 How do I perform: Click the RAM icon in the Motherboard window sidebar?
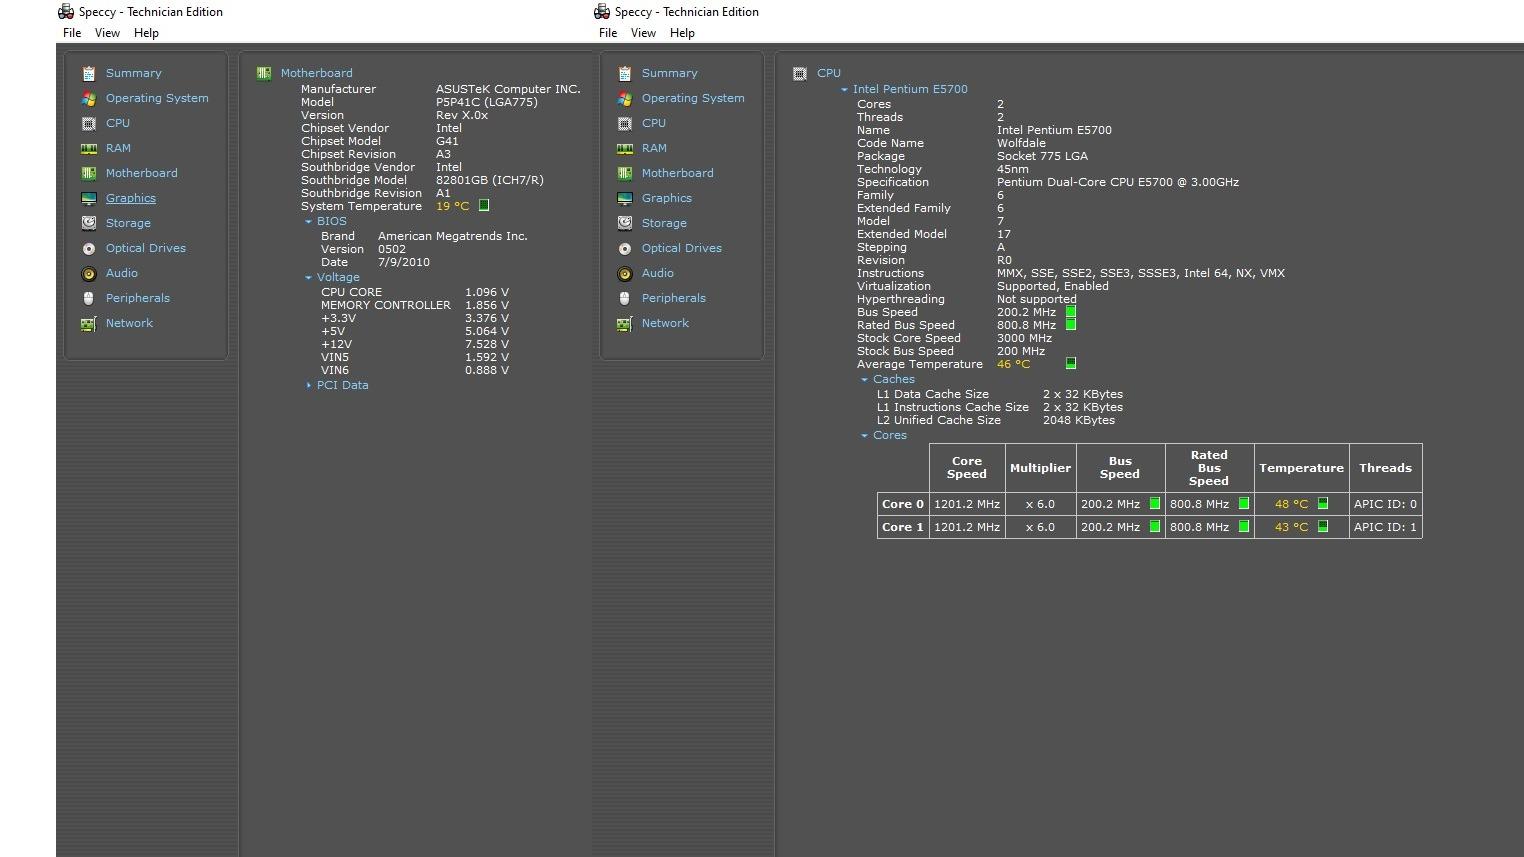pos(89,148)
